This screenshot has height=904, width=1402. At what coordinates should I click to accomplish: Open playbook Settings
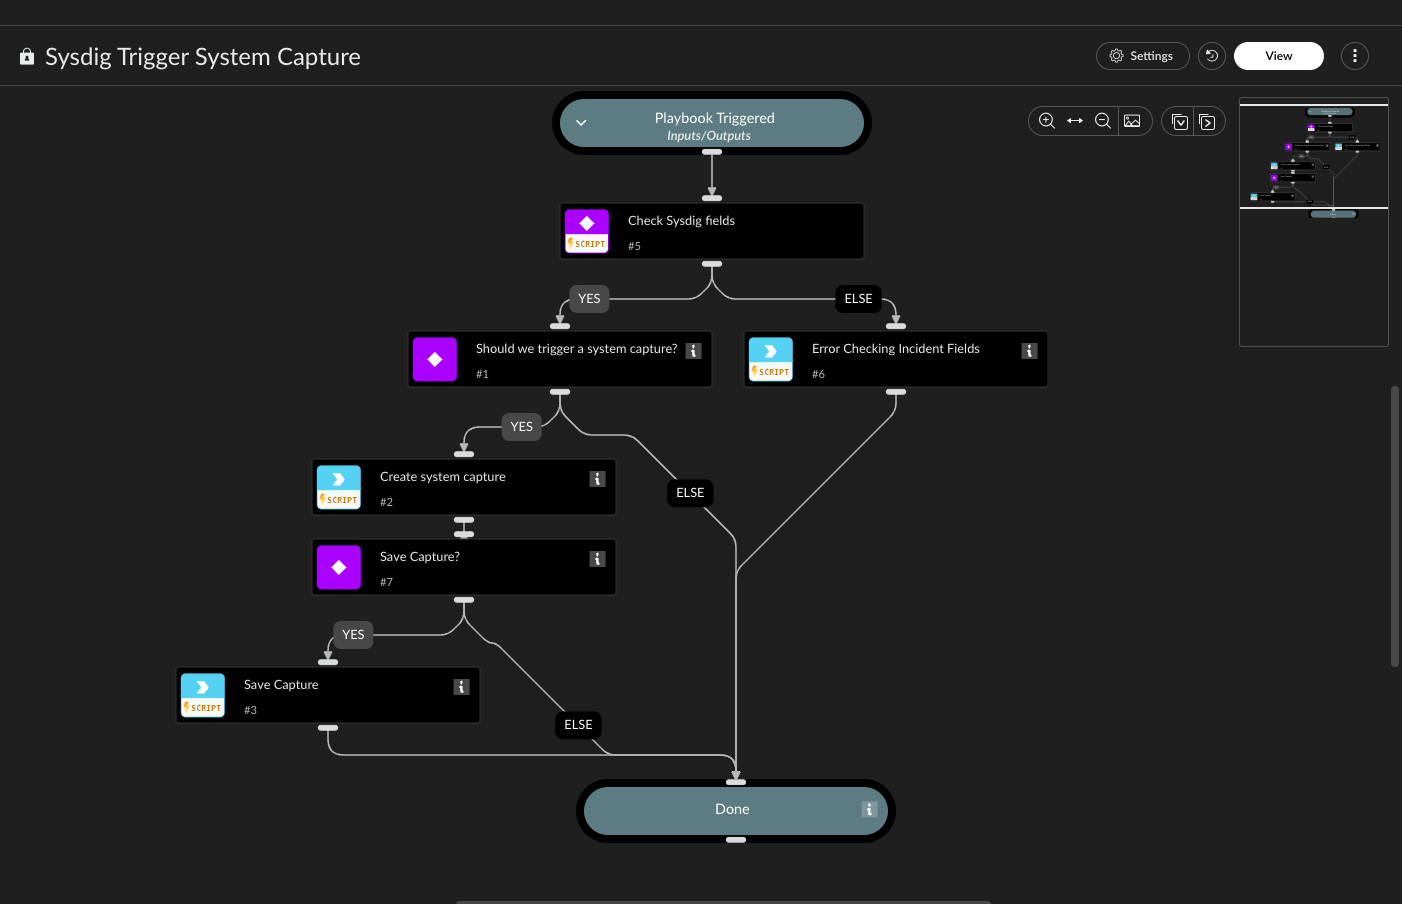pyautogui.click(x=1142, y=56)
